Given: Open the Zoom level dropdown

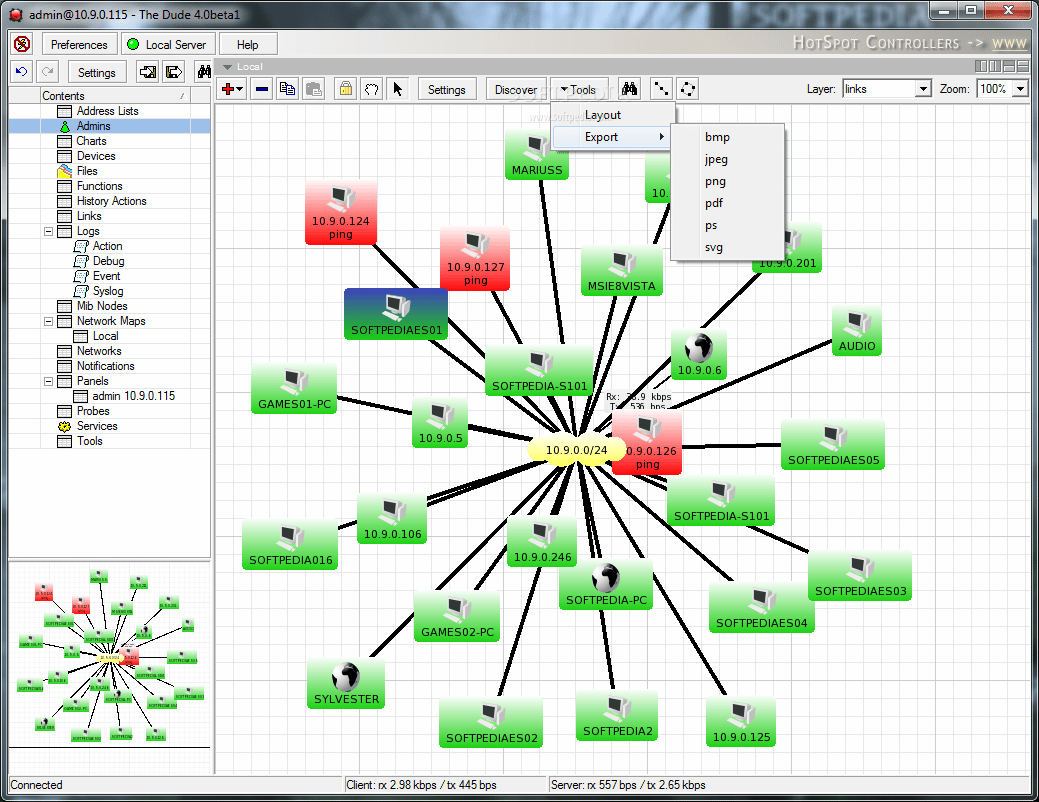Looking at the screenshot, I should tap(1021, 88).
